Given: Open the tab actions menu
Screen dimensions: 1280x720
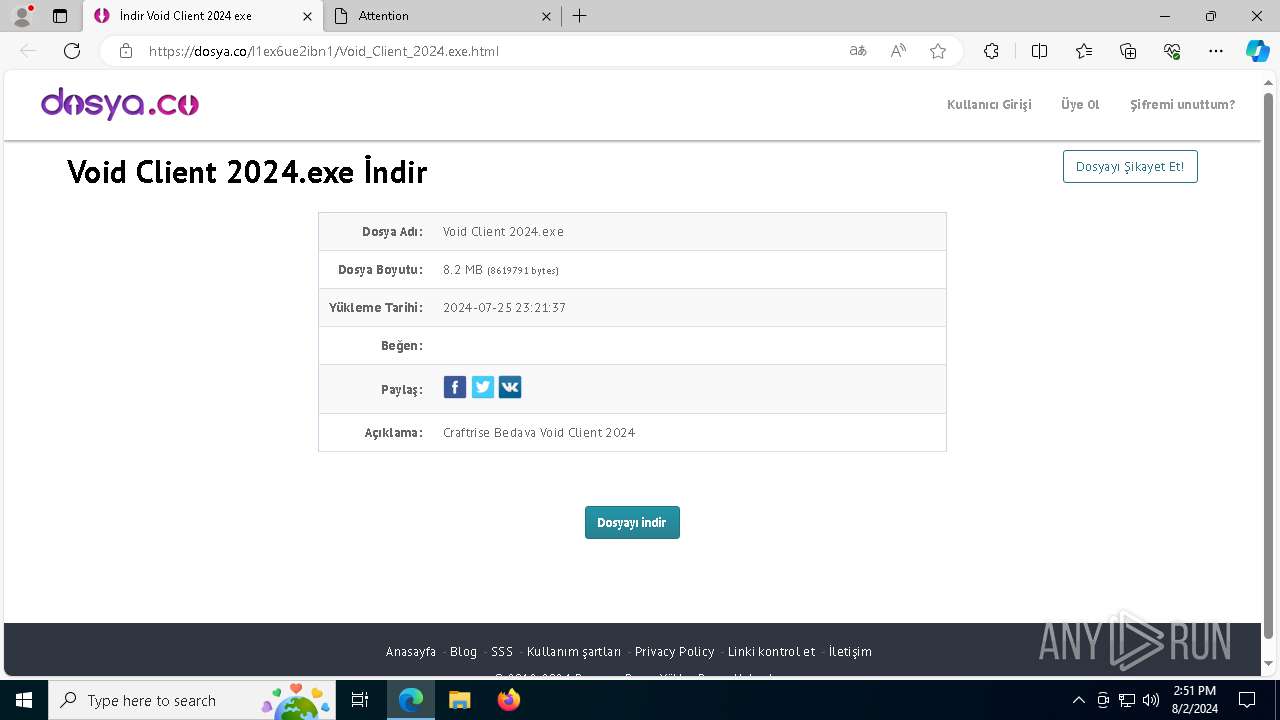Looking at the screenshot, I should [60, 16].
